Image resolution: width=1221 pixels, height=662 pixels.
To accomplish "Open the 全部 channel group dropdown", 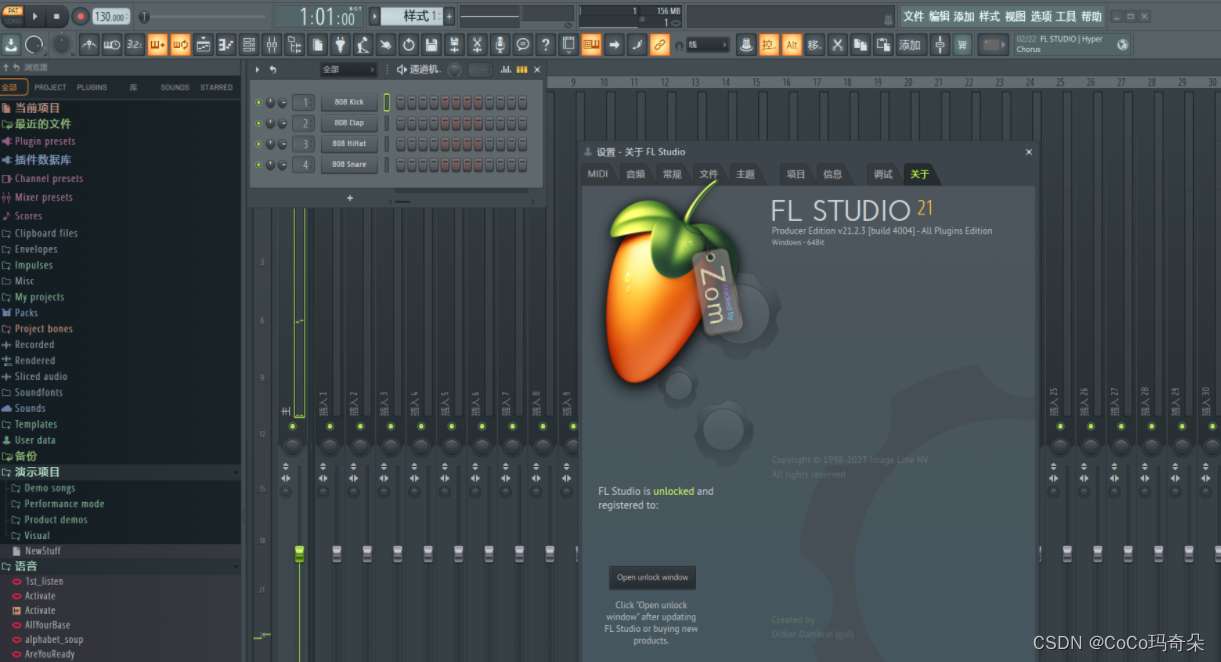I will pyautogui.click(x=348, y=70).
